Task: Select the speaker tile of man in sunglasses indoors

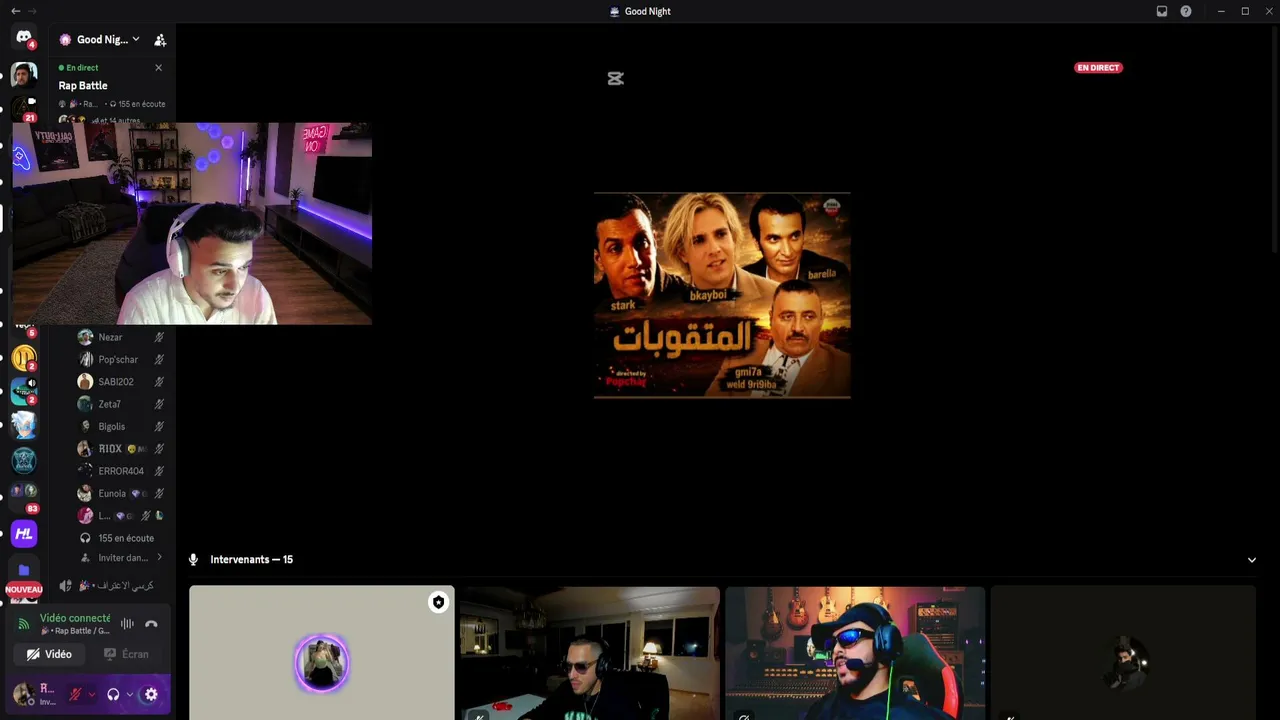Action: pos(590,653)
